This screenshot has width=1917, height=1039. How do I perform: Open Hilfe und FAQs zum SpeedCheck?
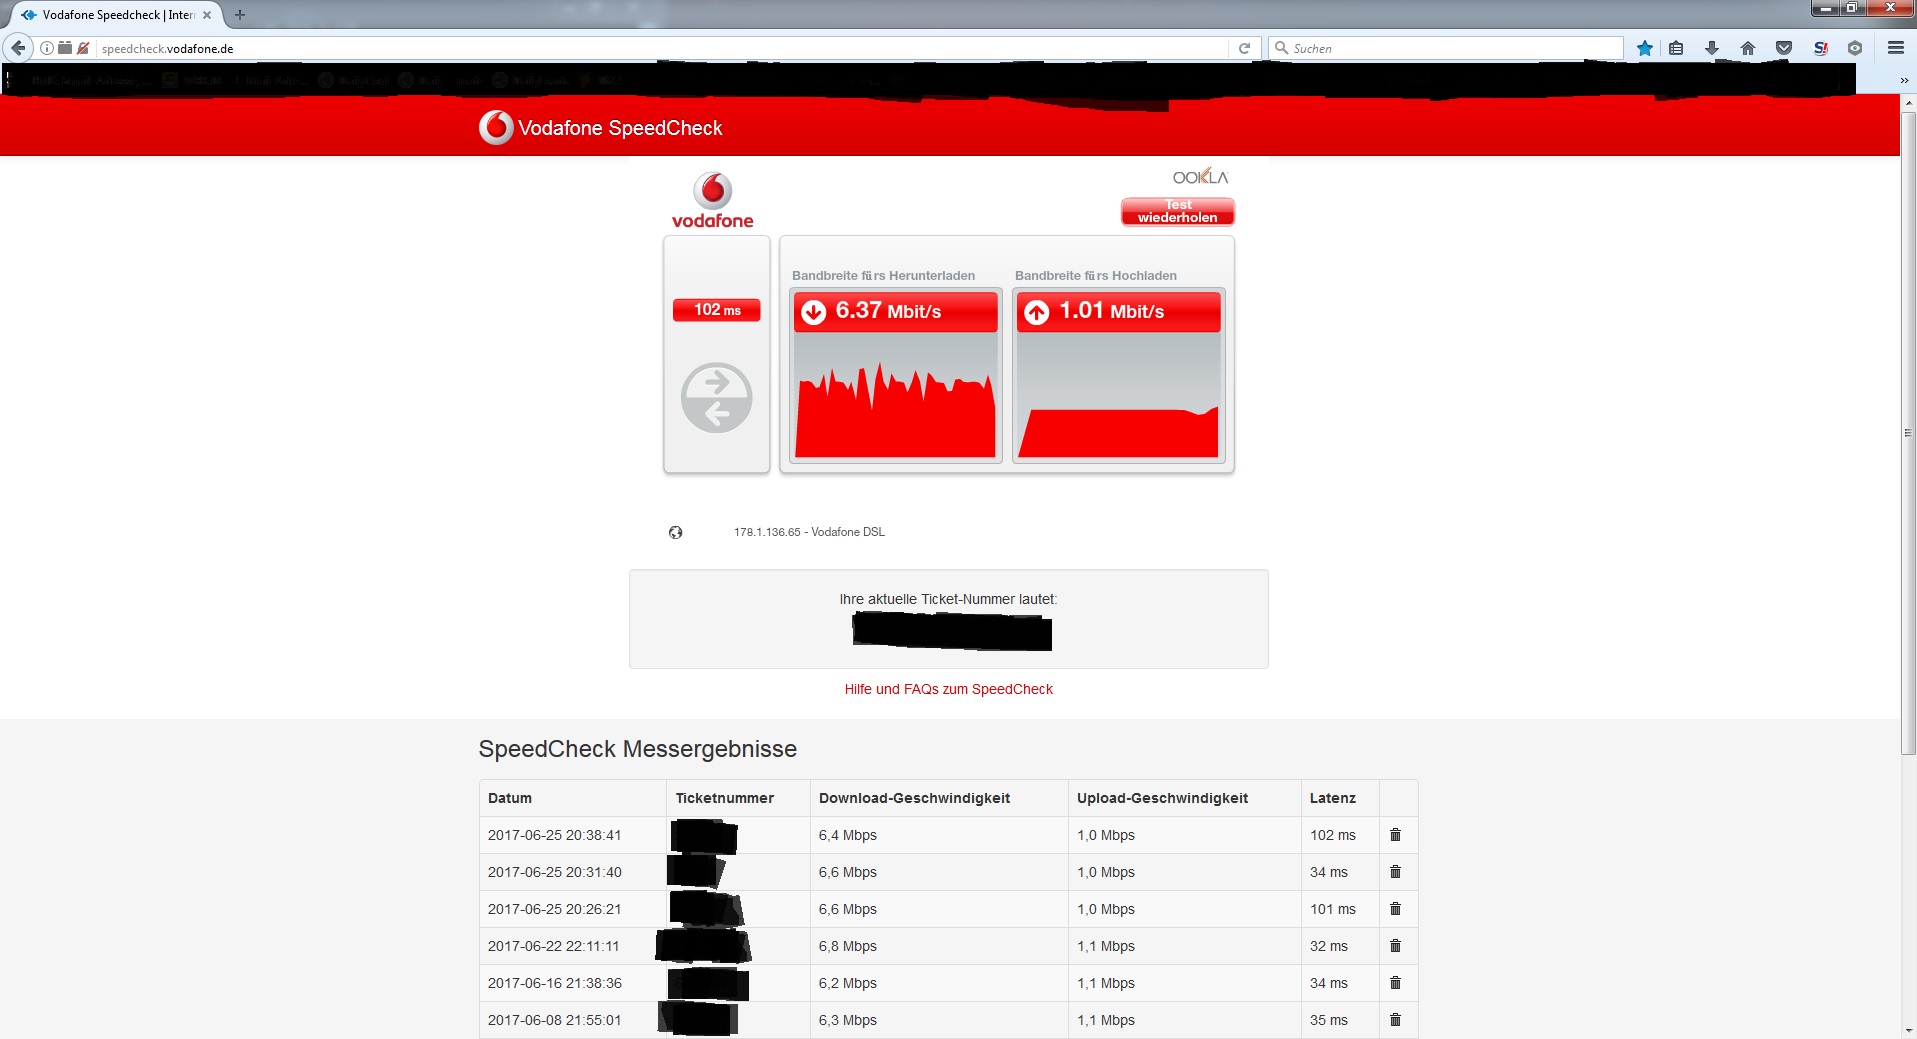point(948,689)
